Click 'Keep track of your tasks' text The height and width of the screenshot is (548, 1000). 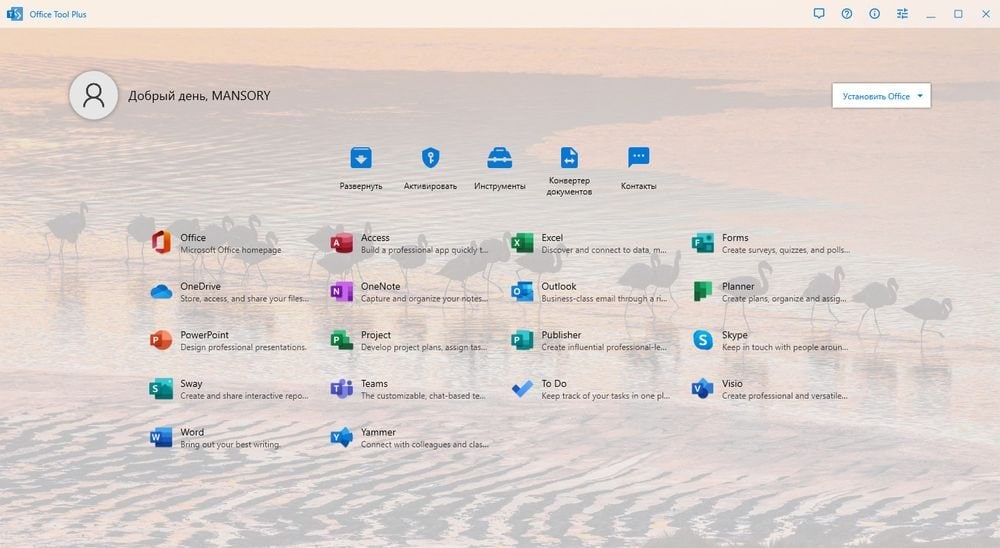(x=605, y=396)
